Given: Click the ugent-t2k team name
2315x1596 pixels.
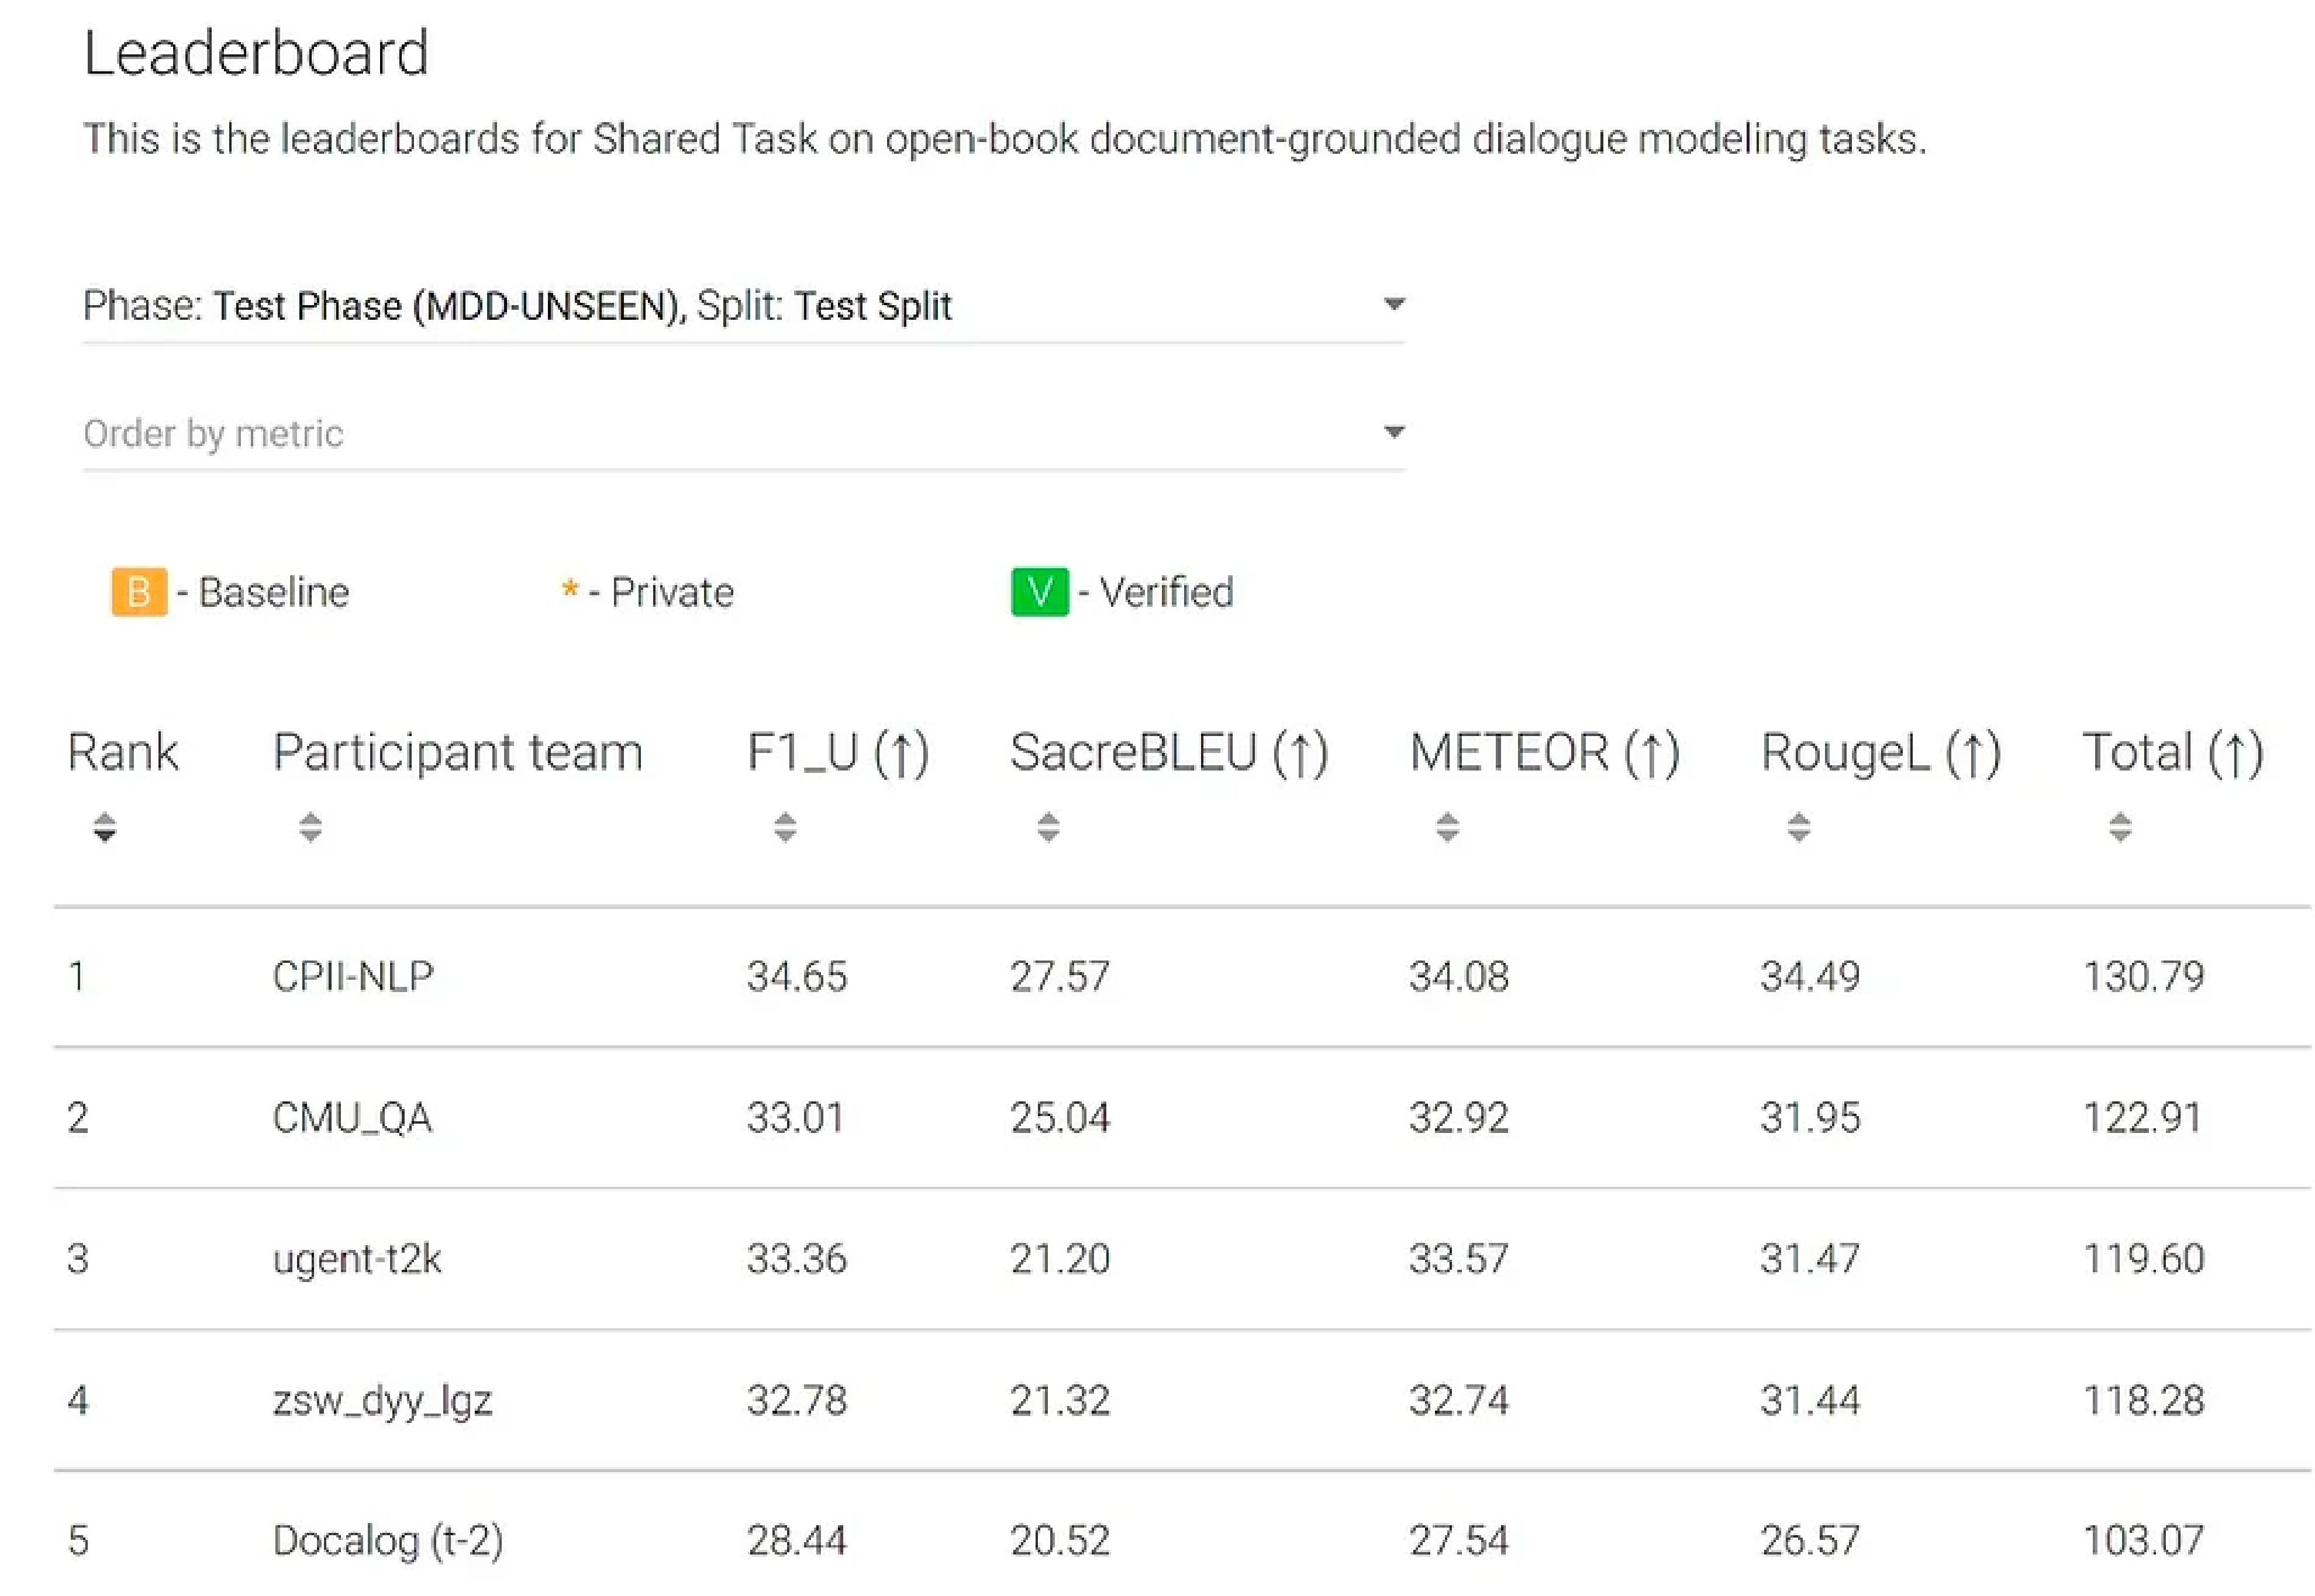Looking at the screenshot, I should point(357,1258).
